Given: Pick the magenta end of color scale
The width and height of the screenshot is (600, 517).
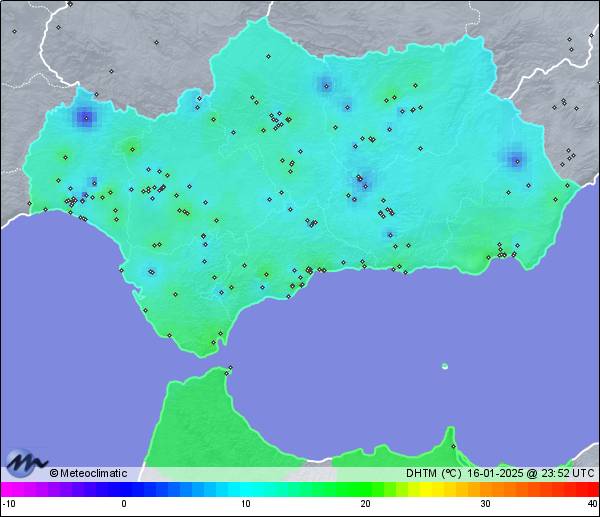Looking at the screenshot, I should coord(8,489).
